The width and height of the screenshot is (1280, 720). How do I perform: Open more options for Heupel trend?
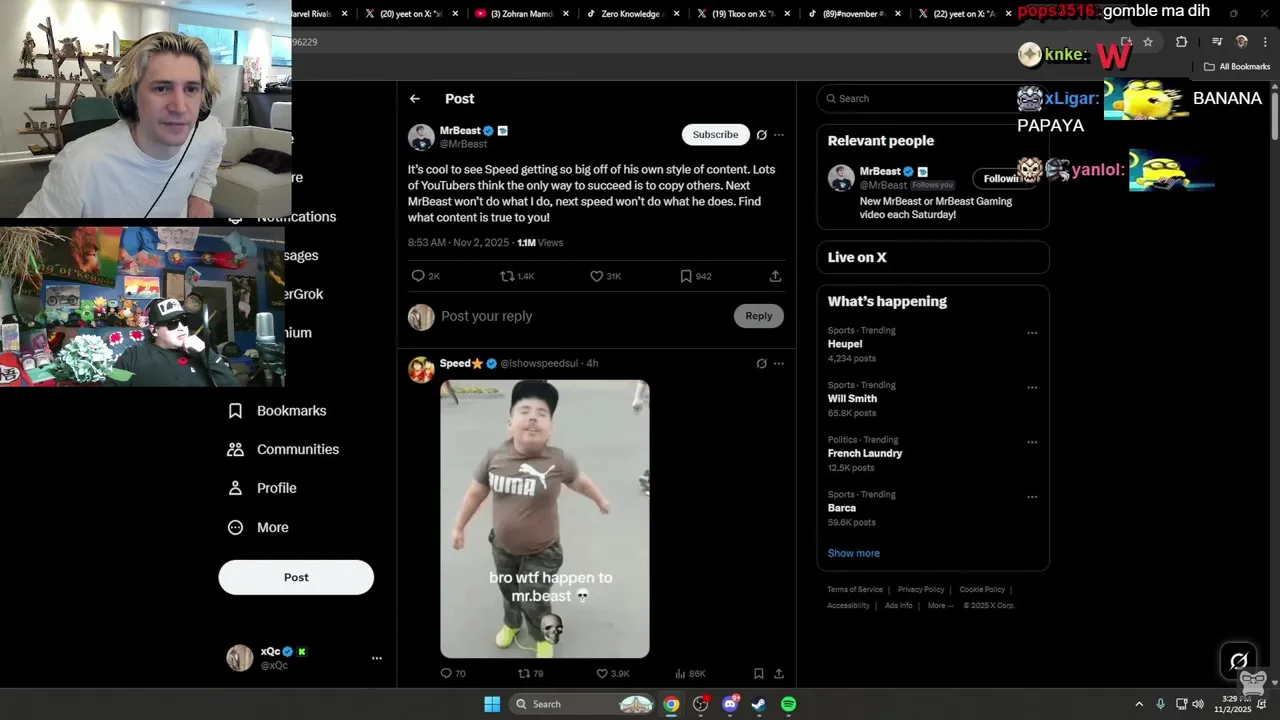point(1032,333)
